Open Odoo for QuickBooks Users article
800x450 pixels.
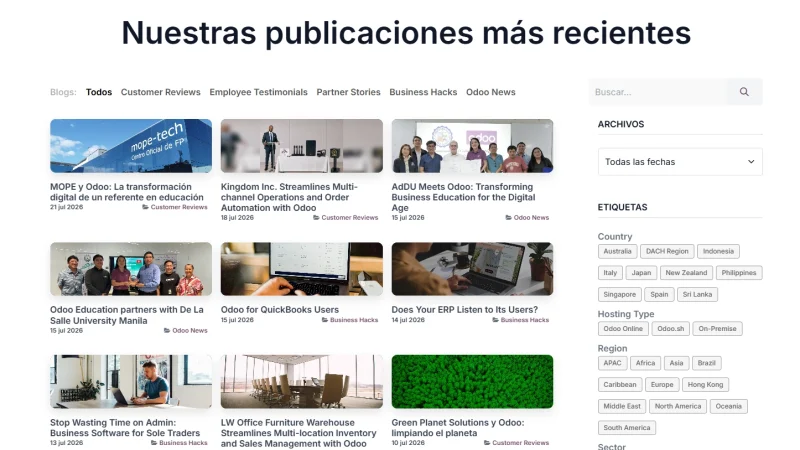point(280,310)
